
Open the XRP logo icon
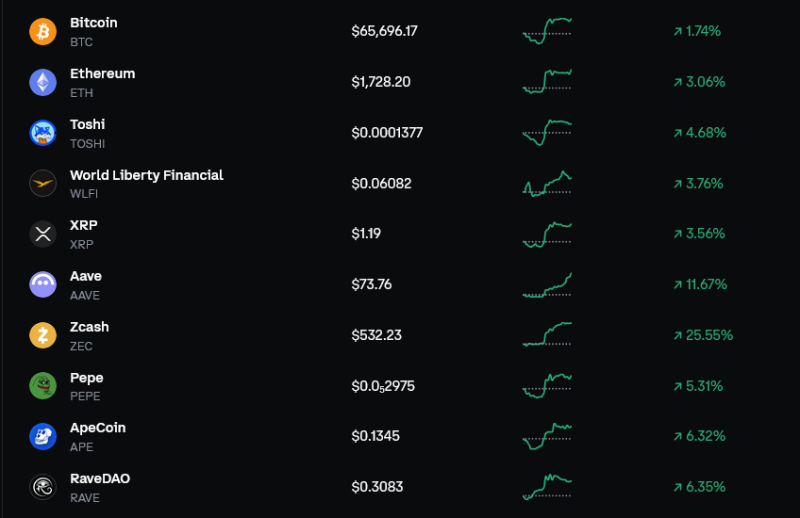click(x=43, y=234)
